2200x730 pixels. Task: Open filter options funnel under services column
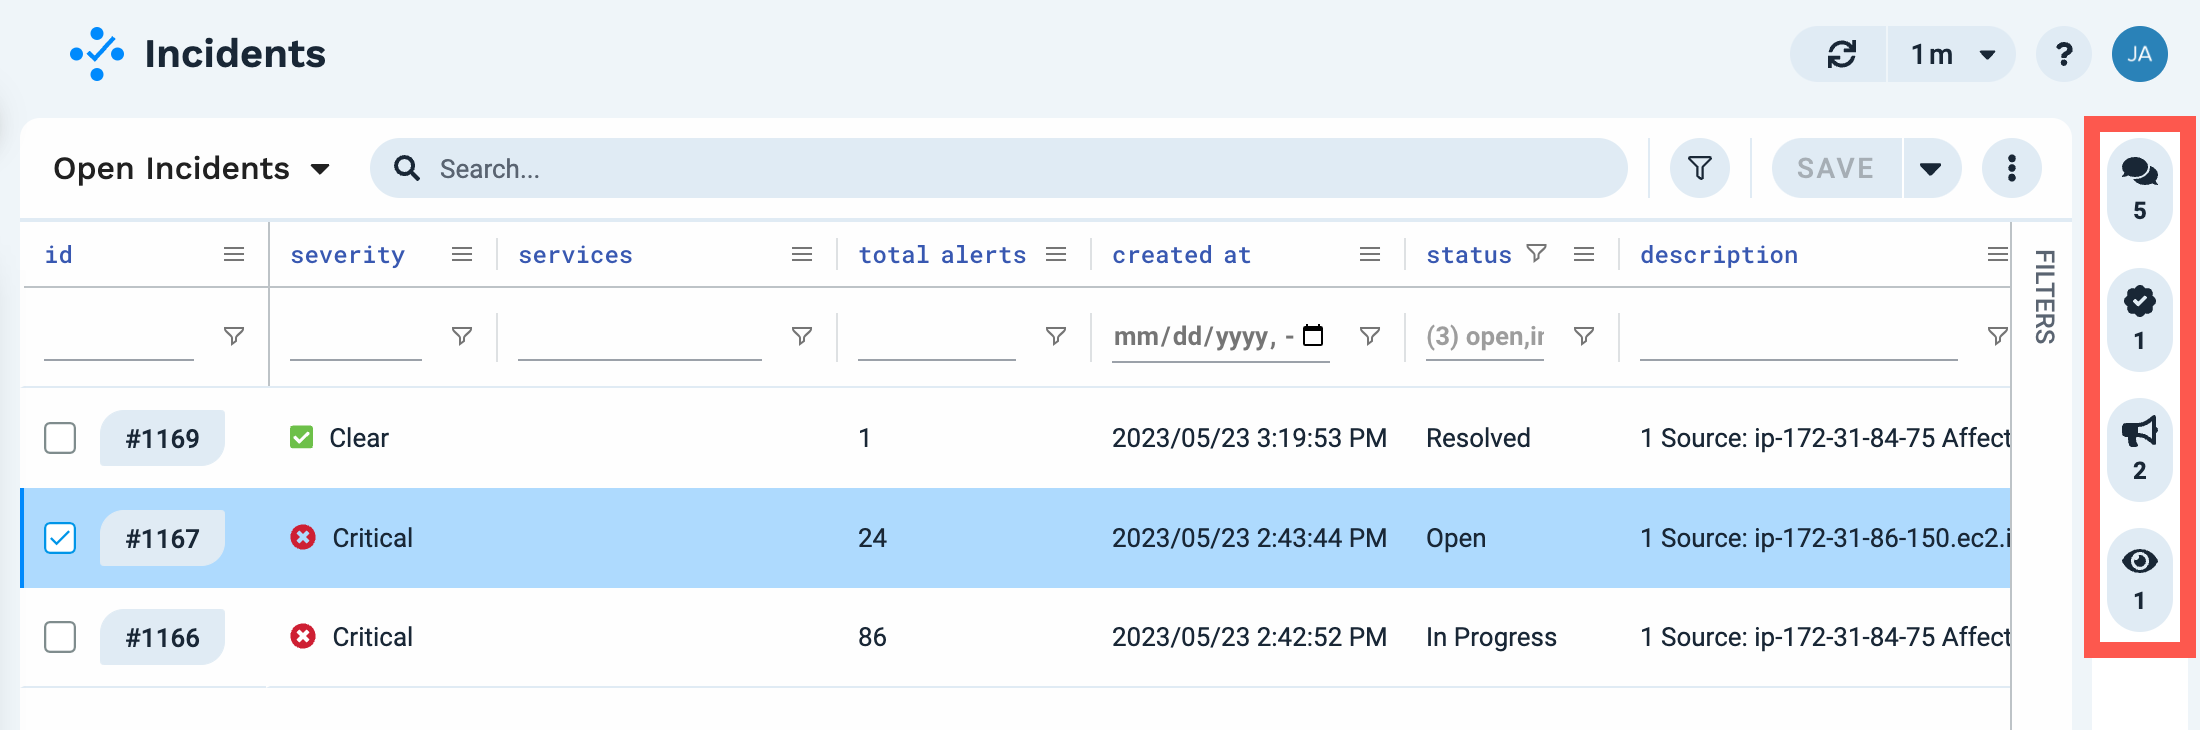click(802, 336)
